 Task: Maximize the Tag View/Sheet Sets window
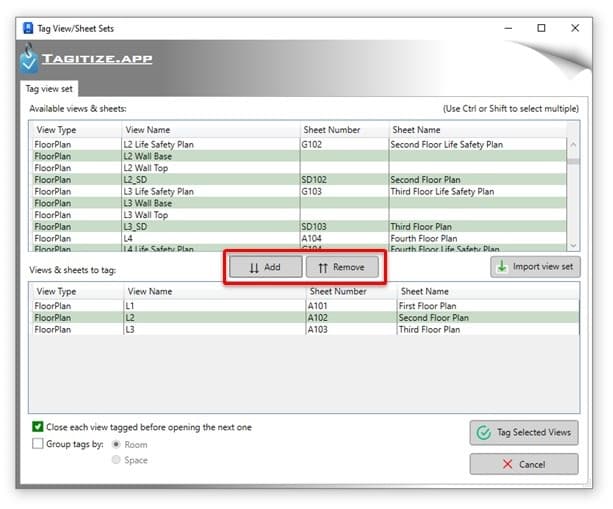click(x=541, y=28)
